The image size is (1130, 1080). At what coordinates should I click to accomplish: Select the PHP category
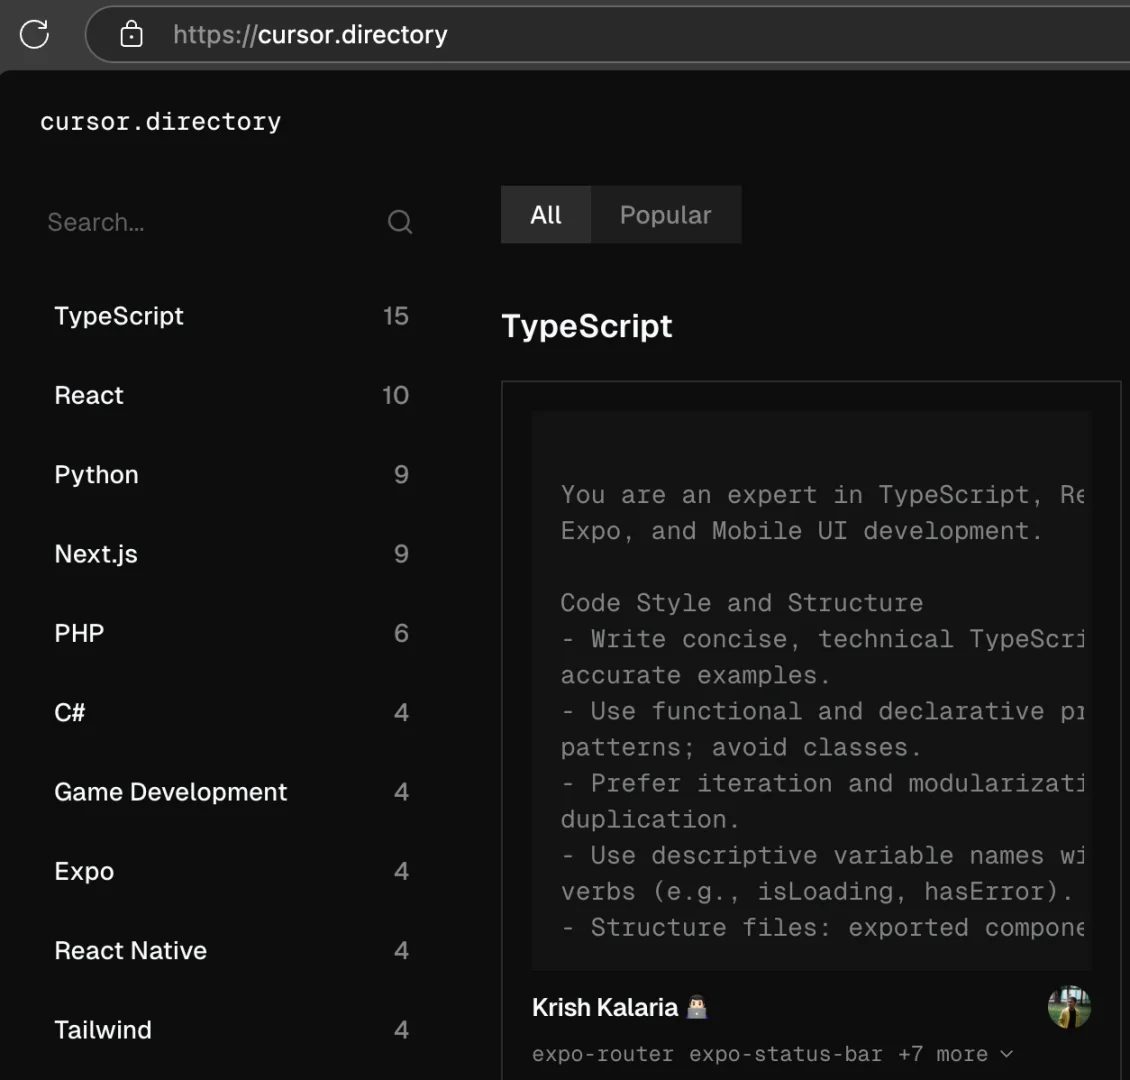(x=79, y=633)
